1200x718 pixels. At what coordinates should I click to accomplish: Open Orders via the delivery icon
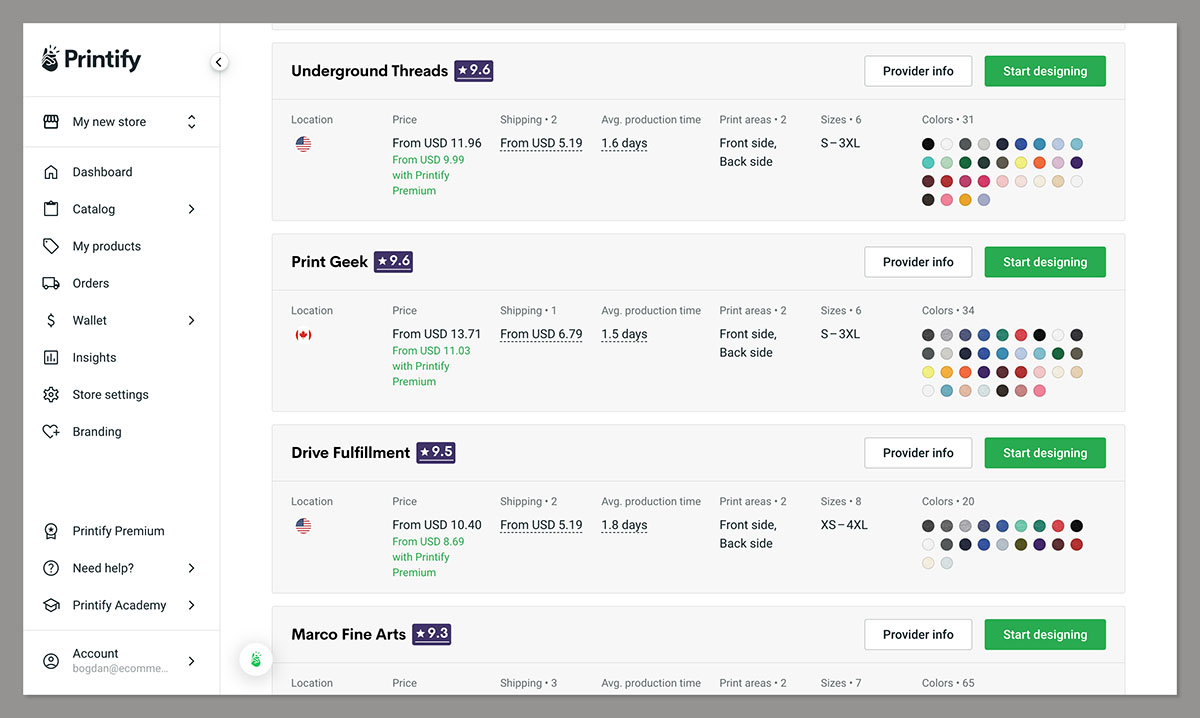tap(51, 283)
